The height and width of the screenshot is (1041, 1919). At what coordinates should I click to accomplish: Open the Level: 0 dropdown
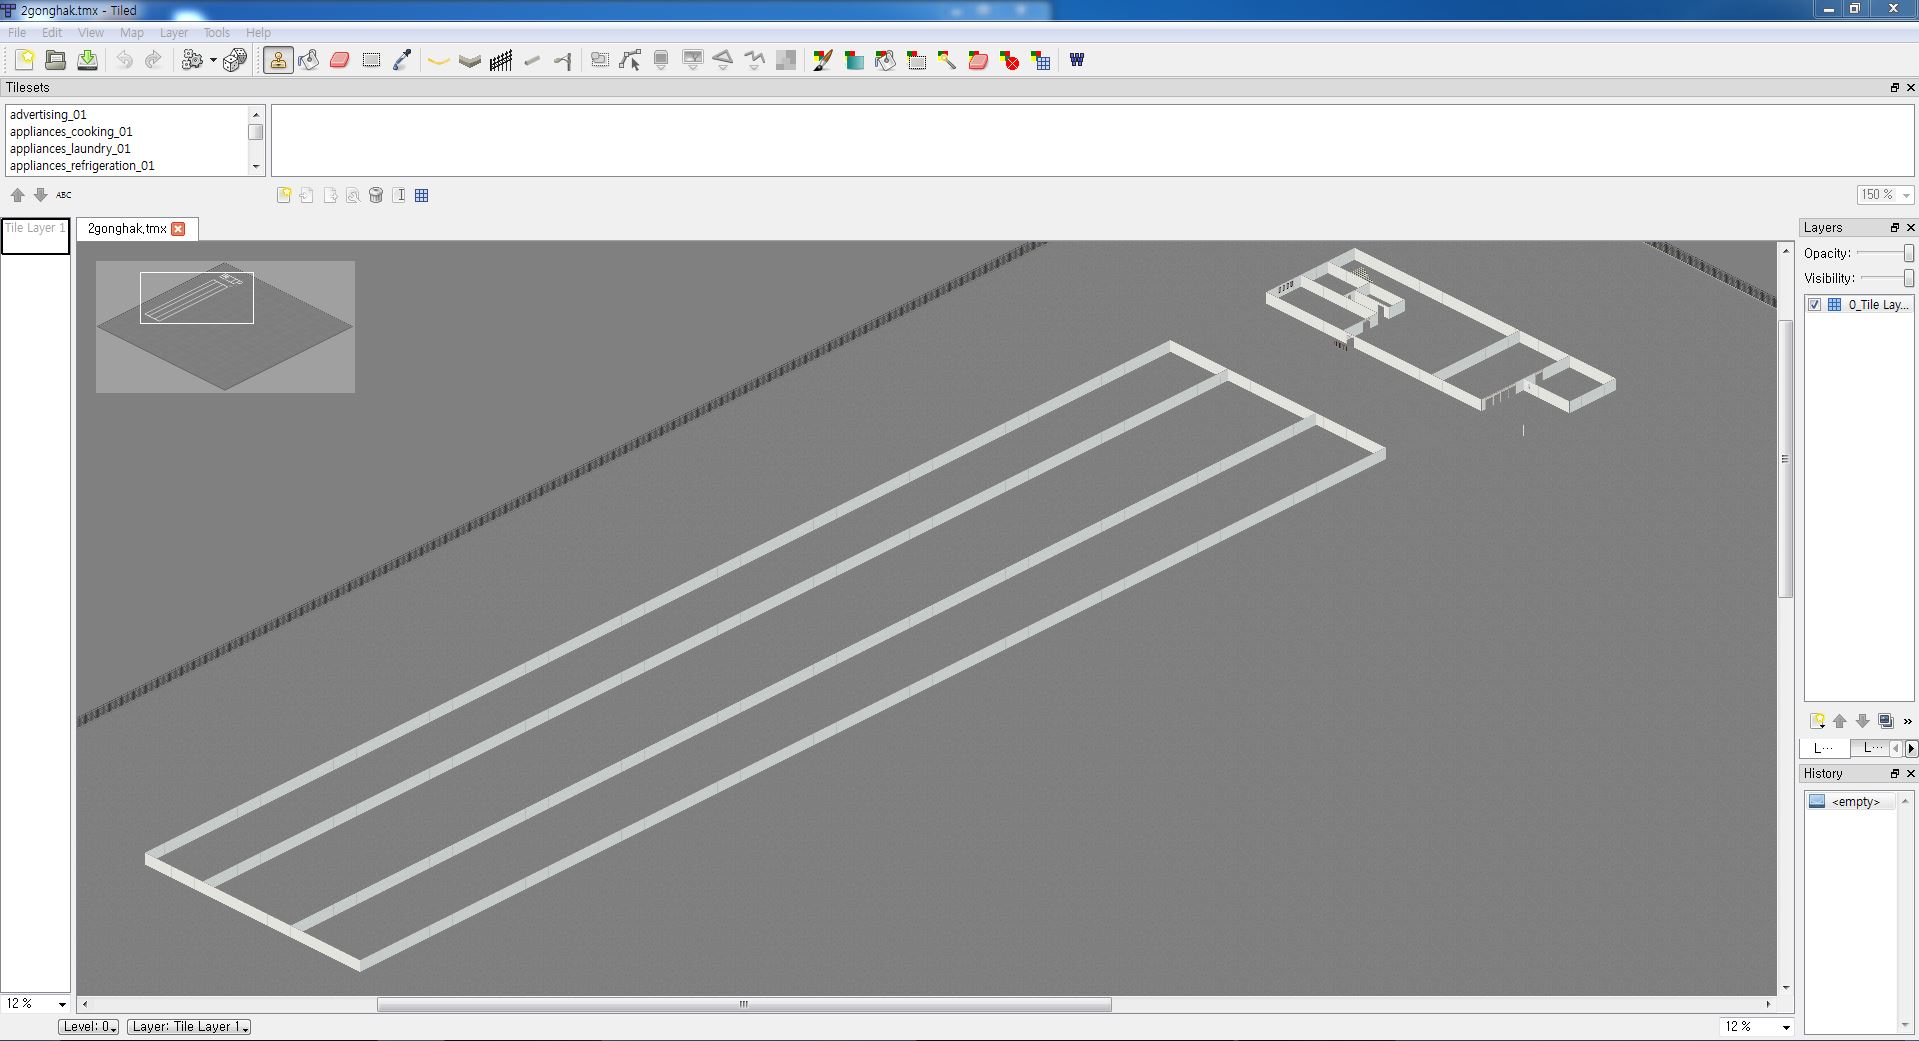(x=89, y=1027)
